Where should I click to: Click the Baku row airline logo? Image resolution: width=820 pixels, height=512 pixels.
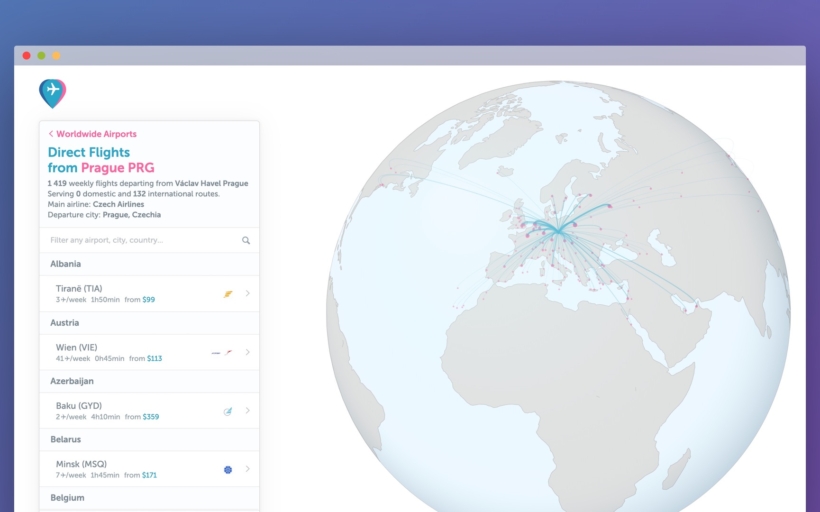[228, 411]
